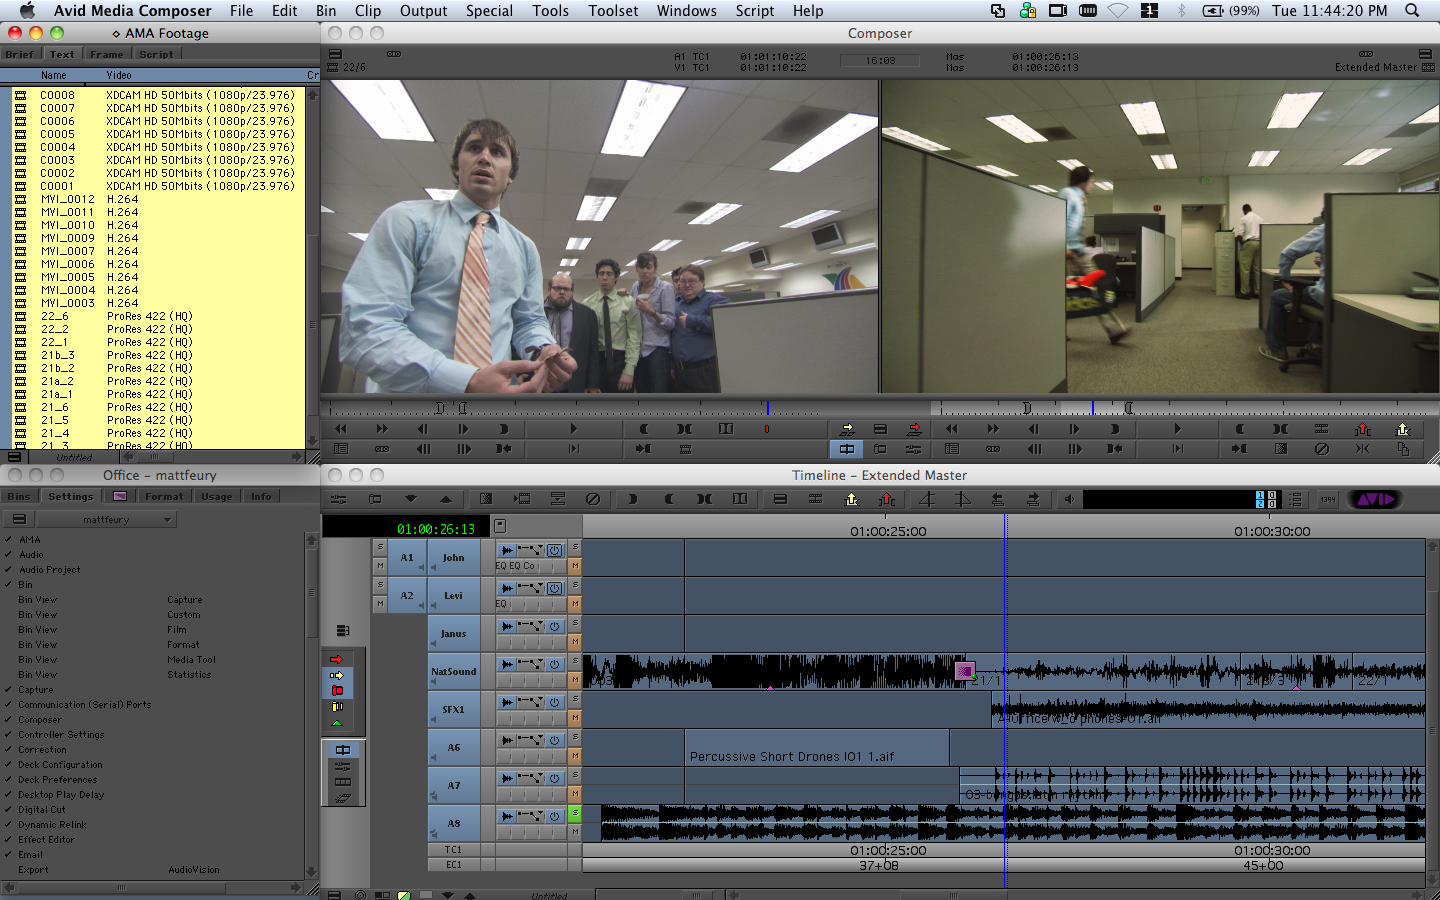Click the red Overwrite button between monitors

click(913, 429)
